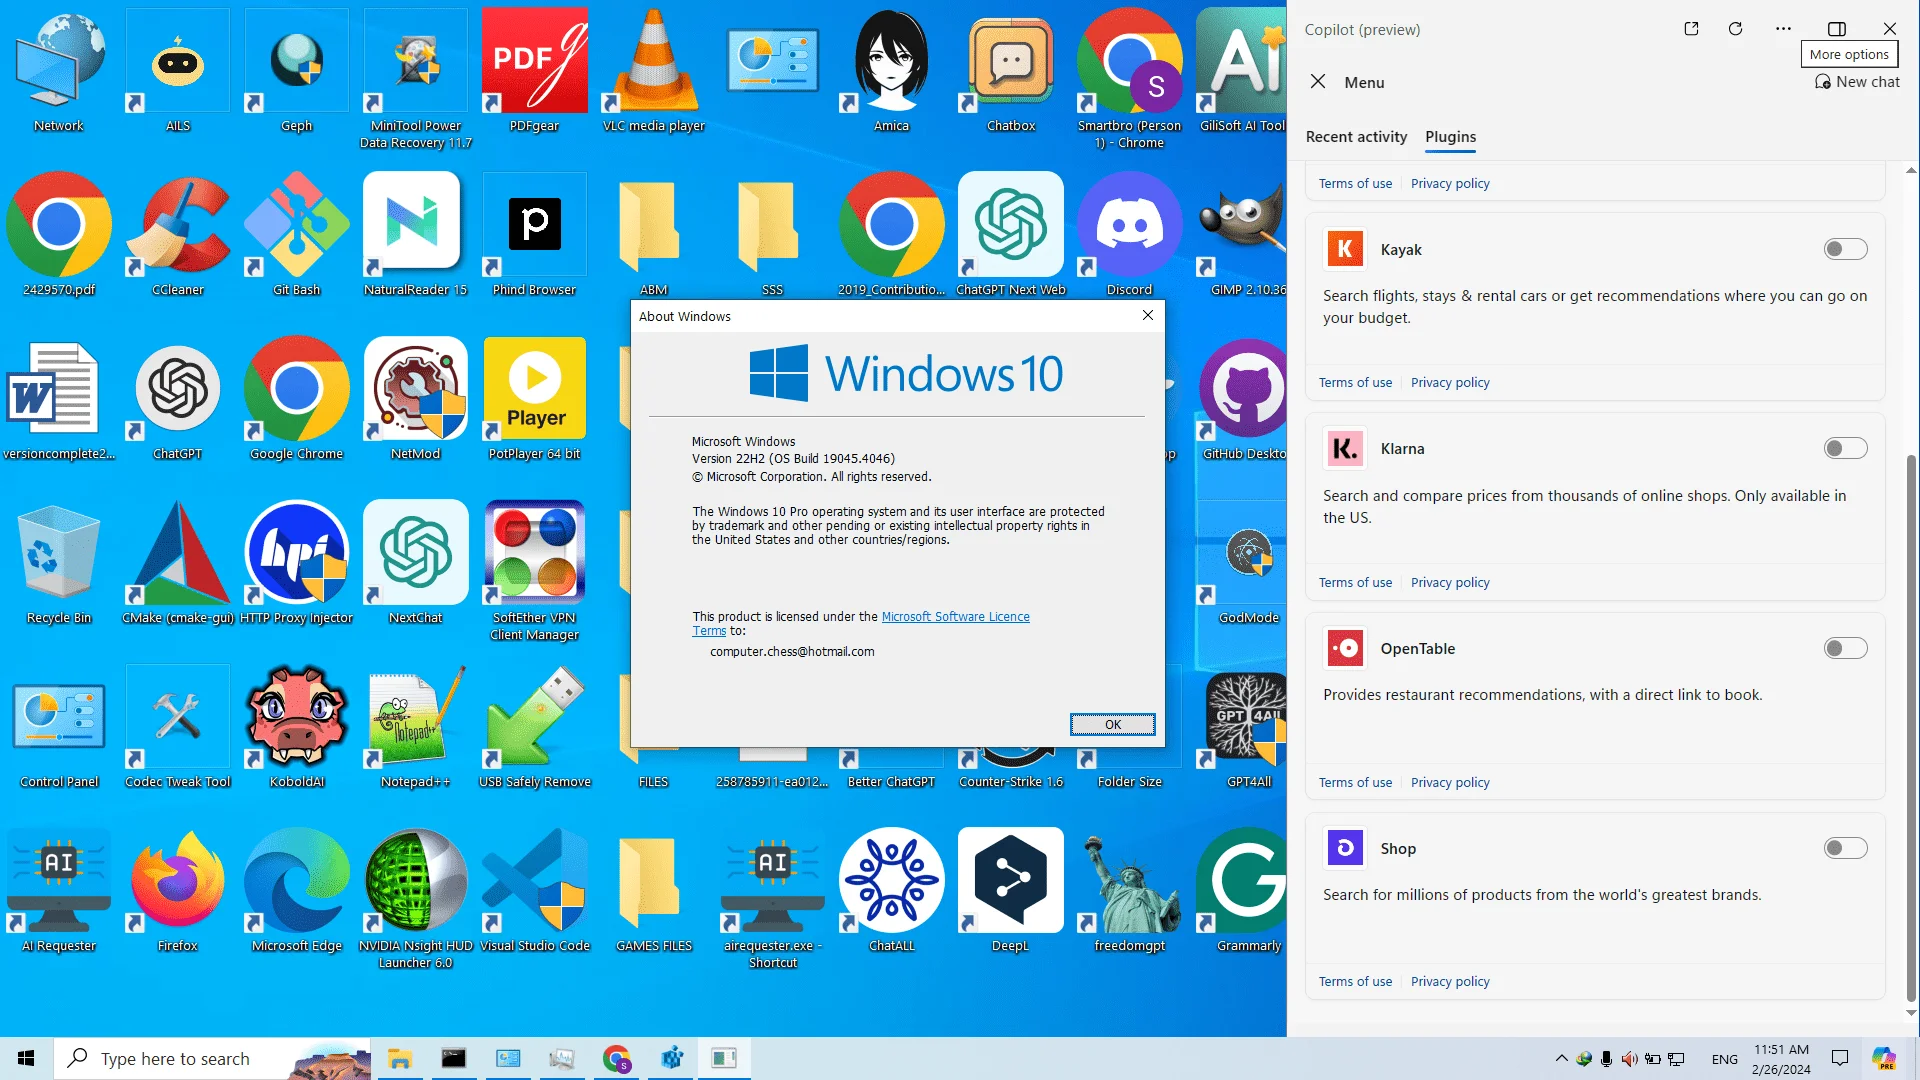1920x1080 pixels.
Task: Switch to the Recent activity tab
Action: 1356,137
